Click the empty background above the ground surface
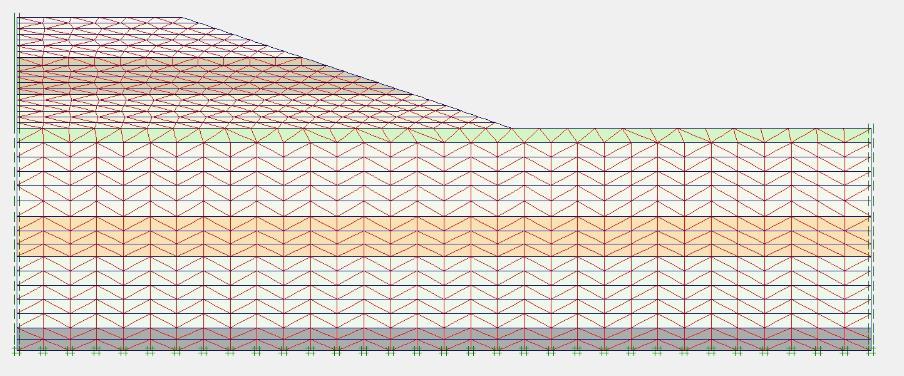Screen dimensions: 904x376 [663, 63]
